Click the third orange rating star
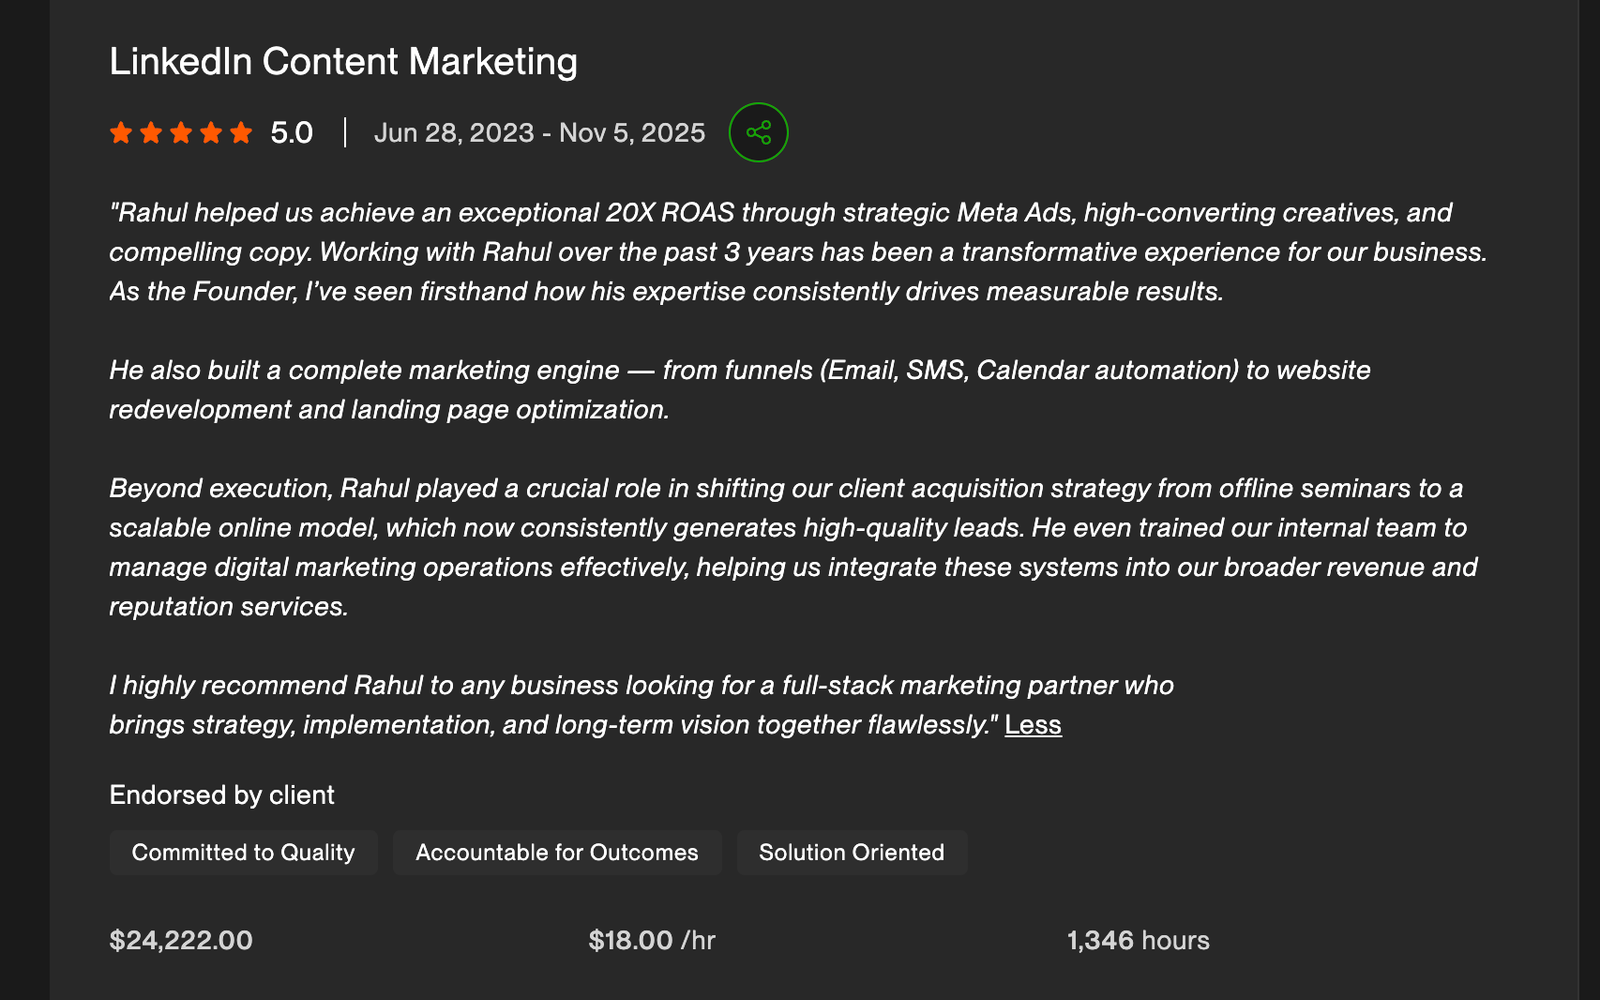Image resolution: width=1600 pixels, height=1000 pixels. pos(181,132)
